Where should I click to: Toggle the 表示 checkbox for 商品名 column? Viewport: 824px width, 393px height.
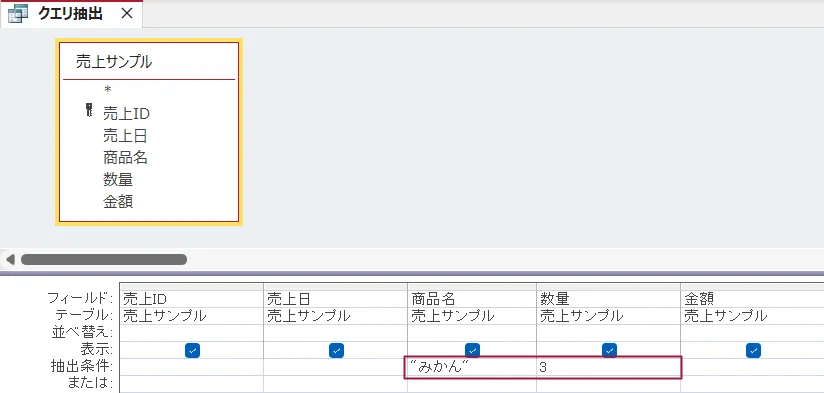[x=472, y=350]
